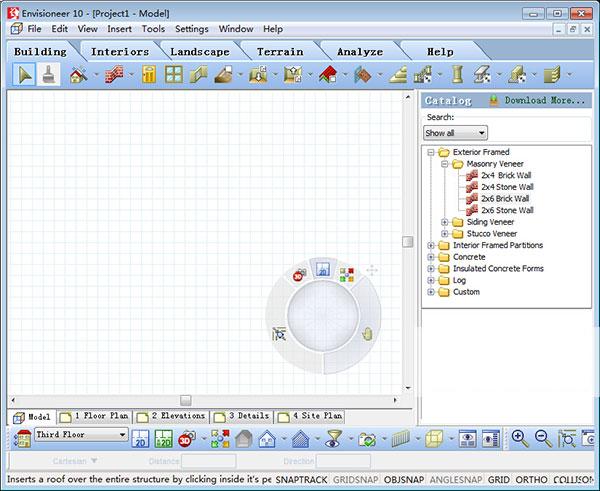Select the arrow selection tool
The image size is (600, 491).
pos(25,74)
